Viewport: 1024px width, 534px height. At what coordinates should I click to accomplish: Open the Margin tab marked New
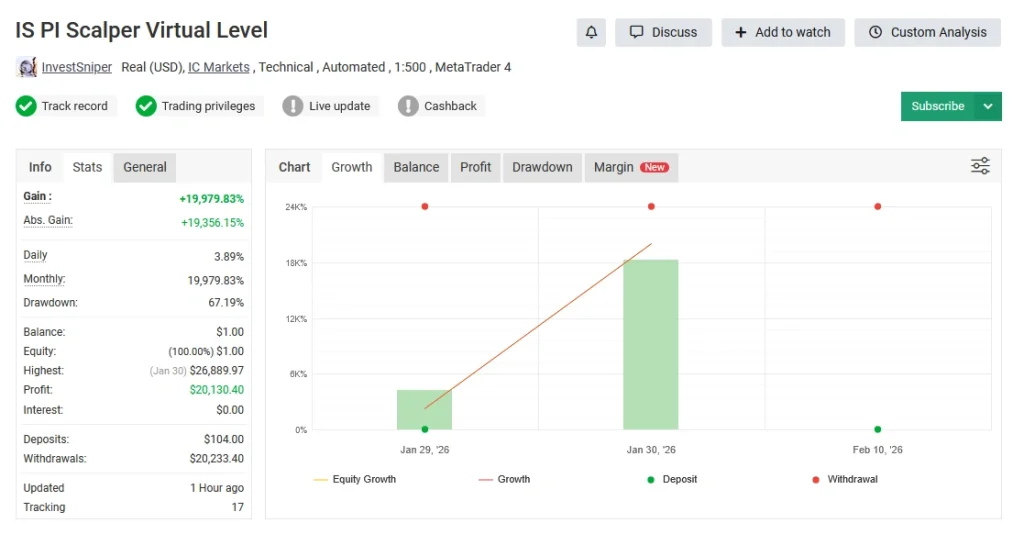(631, 167)
